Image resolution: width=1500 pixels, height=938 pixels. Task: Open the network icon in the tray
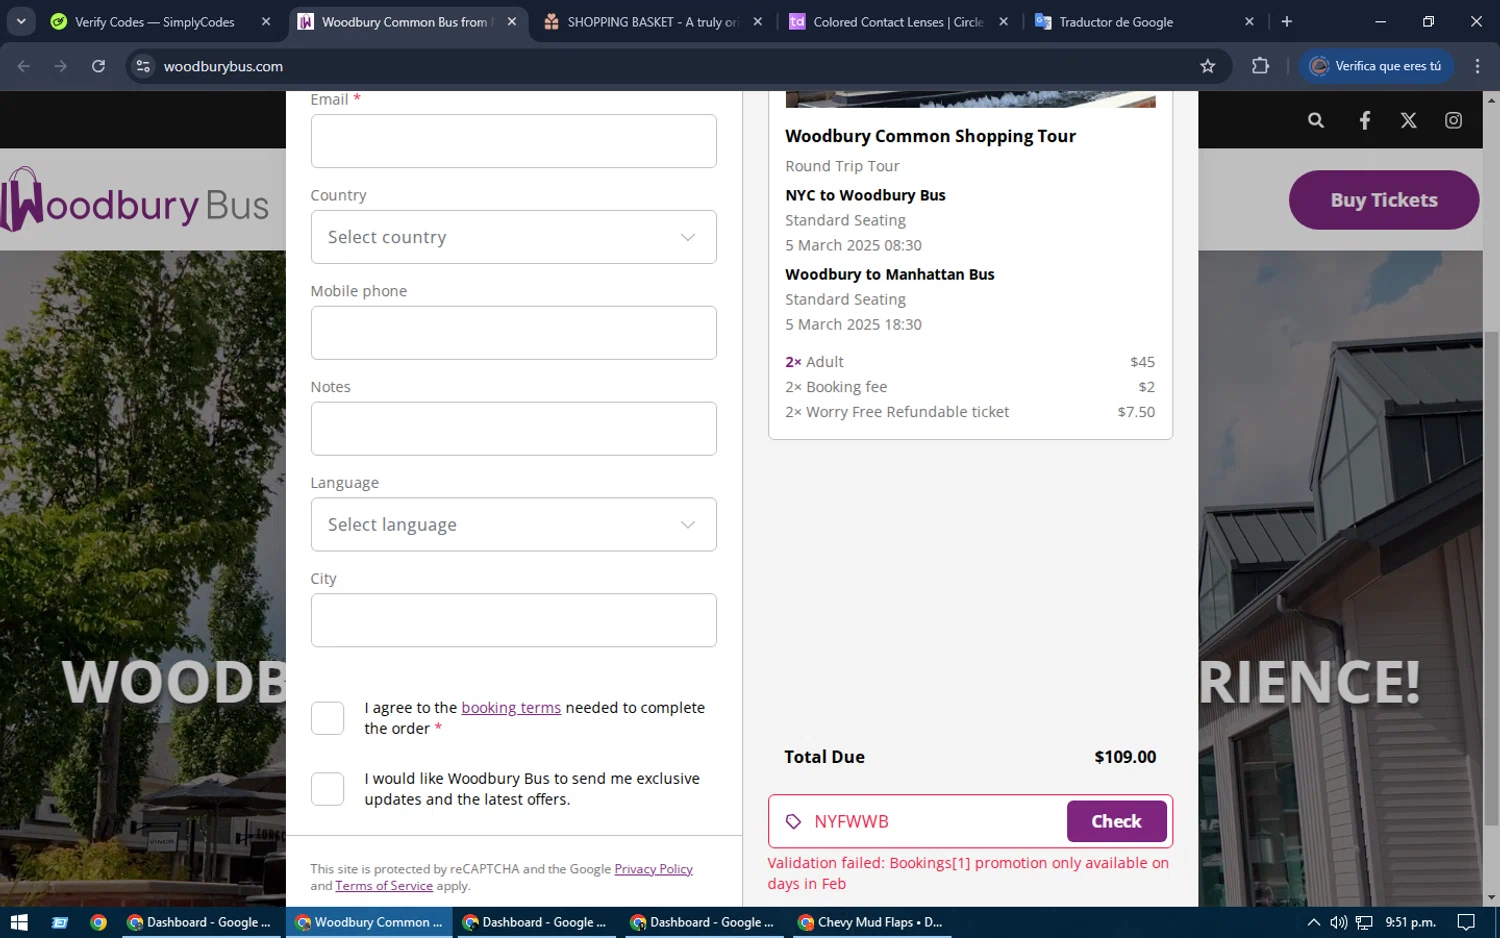coord(1364,922)
